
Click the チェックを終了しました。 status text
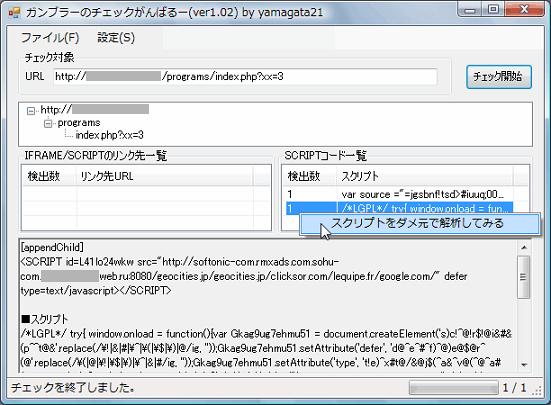[73, 387]
